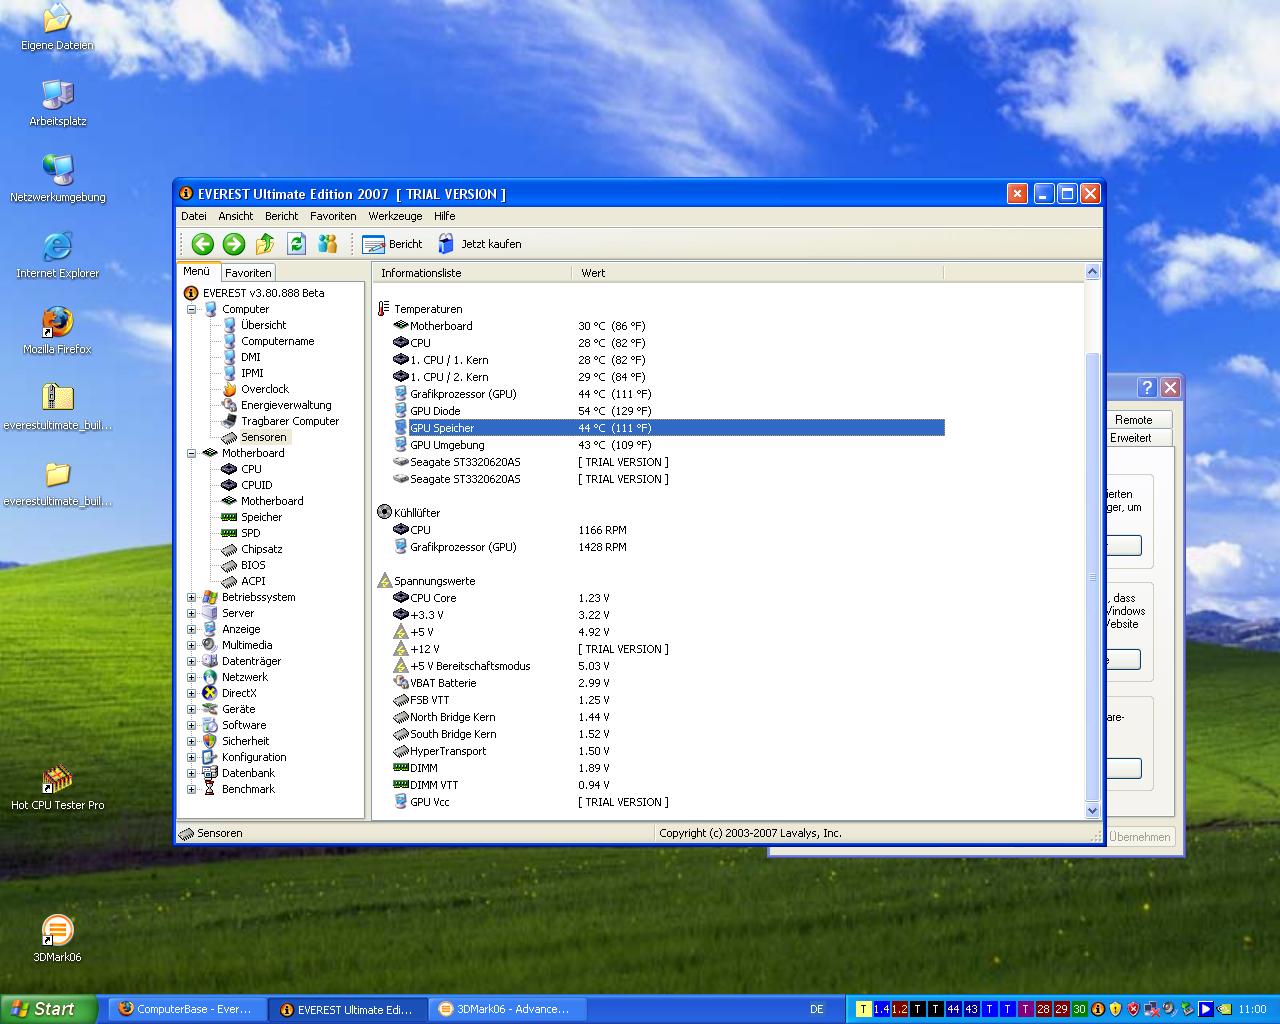The height and width of the screenshot is (1024, 1280).
Task: Select the Benchmark tree item
Action: point(248,789)
